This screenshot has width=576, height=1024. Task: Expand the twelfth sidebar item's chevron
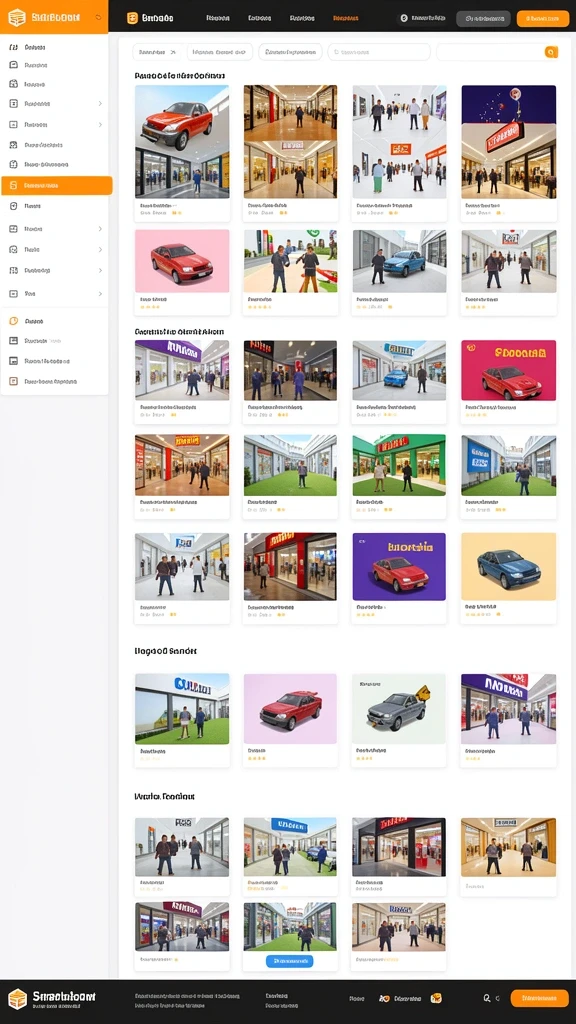tap(100, 270)
